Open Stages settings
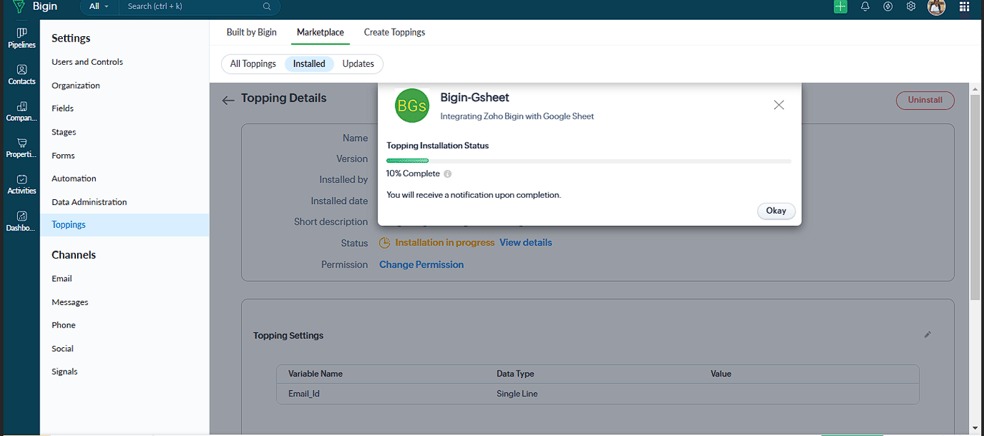Image resolution: width=984 pixels, height=436 pixels. [x=64, y=132]
